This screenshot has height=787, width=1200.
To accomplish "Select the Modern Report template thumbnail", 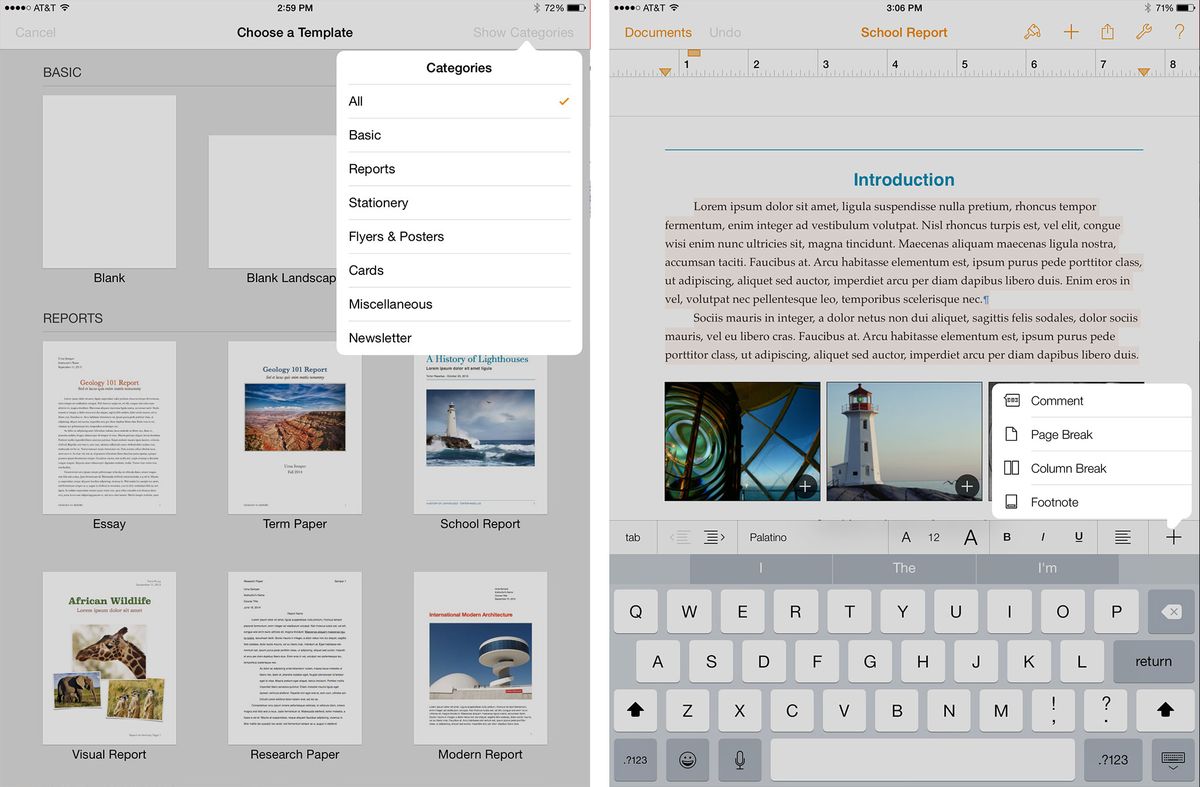I will [x=480, y=657].
